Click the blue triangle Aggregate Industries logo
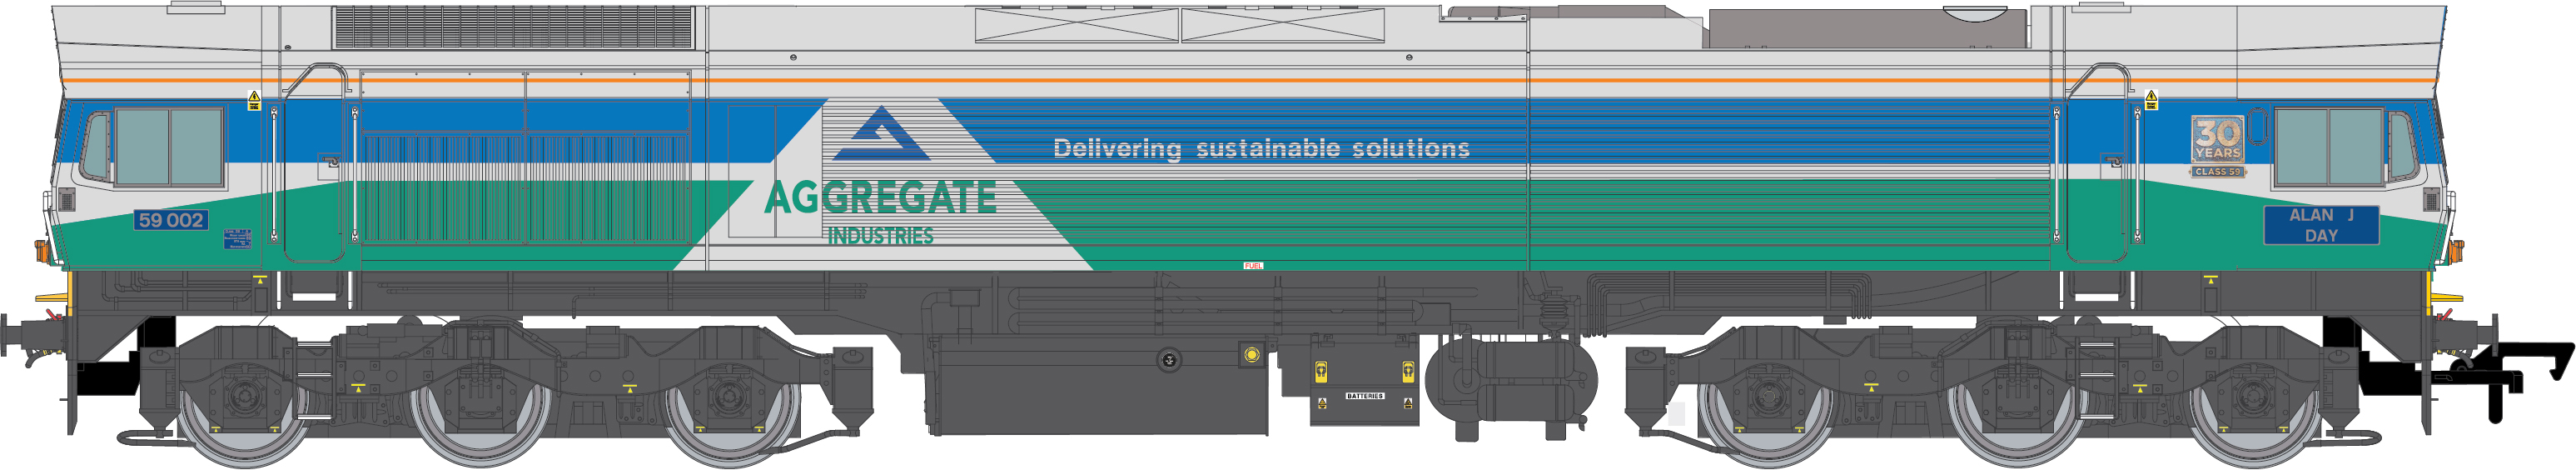Screen dimensions: 2576x470 [881, 134]
